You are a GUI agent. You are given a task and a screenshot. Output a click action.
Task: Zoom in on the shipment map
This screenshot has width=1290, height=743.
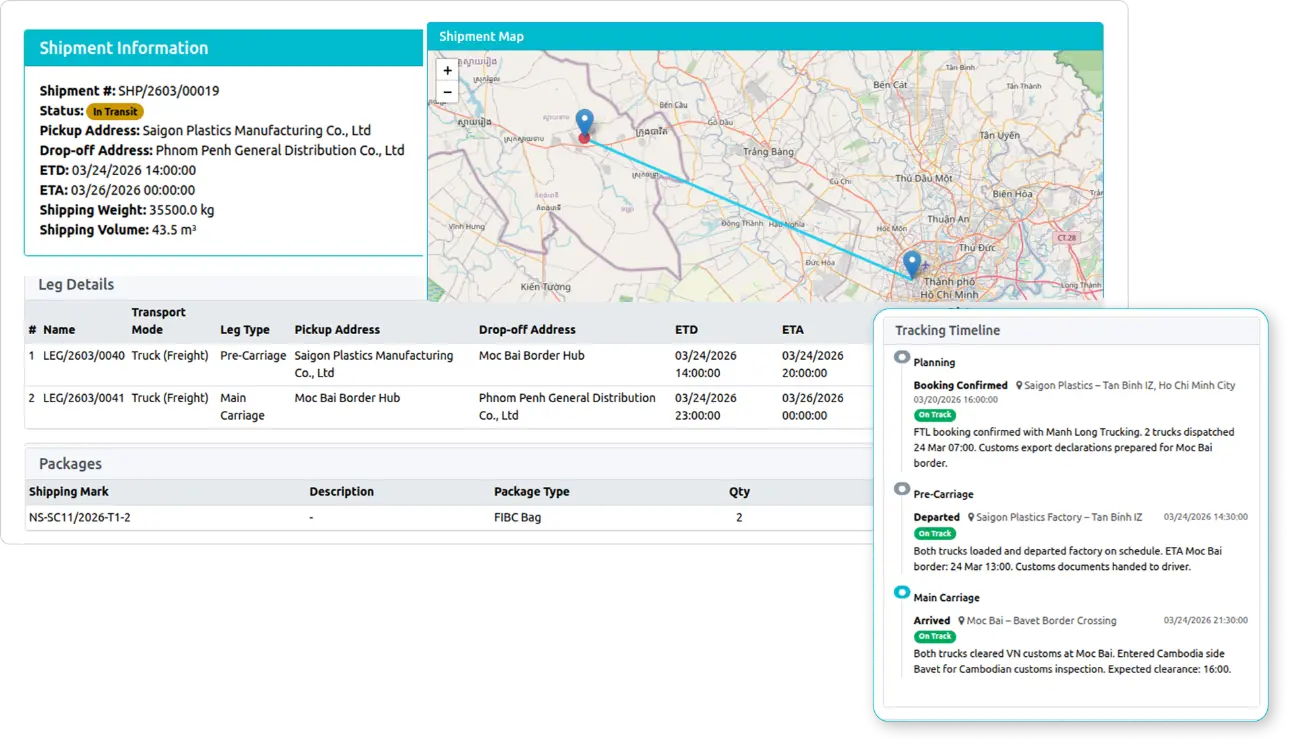pyautogui.click(x=447, y=70)
